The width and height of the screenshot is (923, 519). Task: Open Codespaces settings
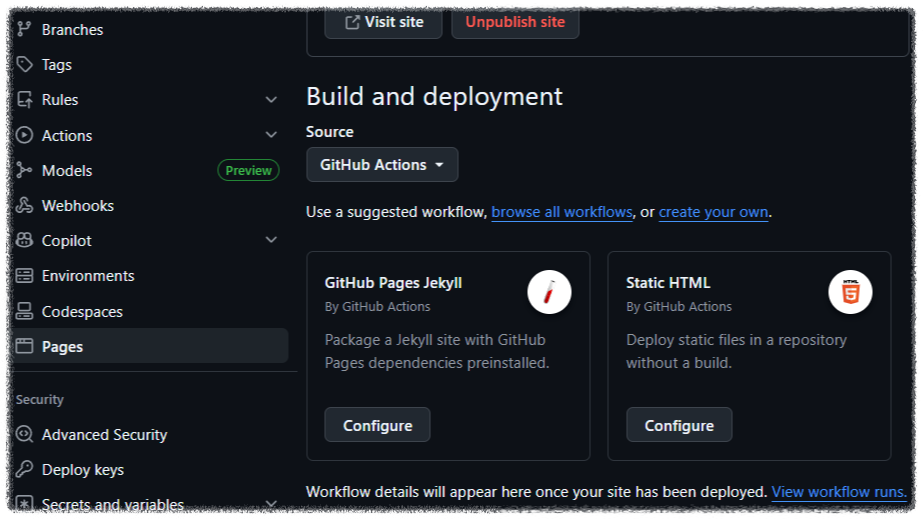click(x=82, y=311)
